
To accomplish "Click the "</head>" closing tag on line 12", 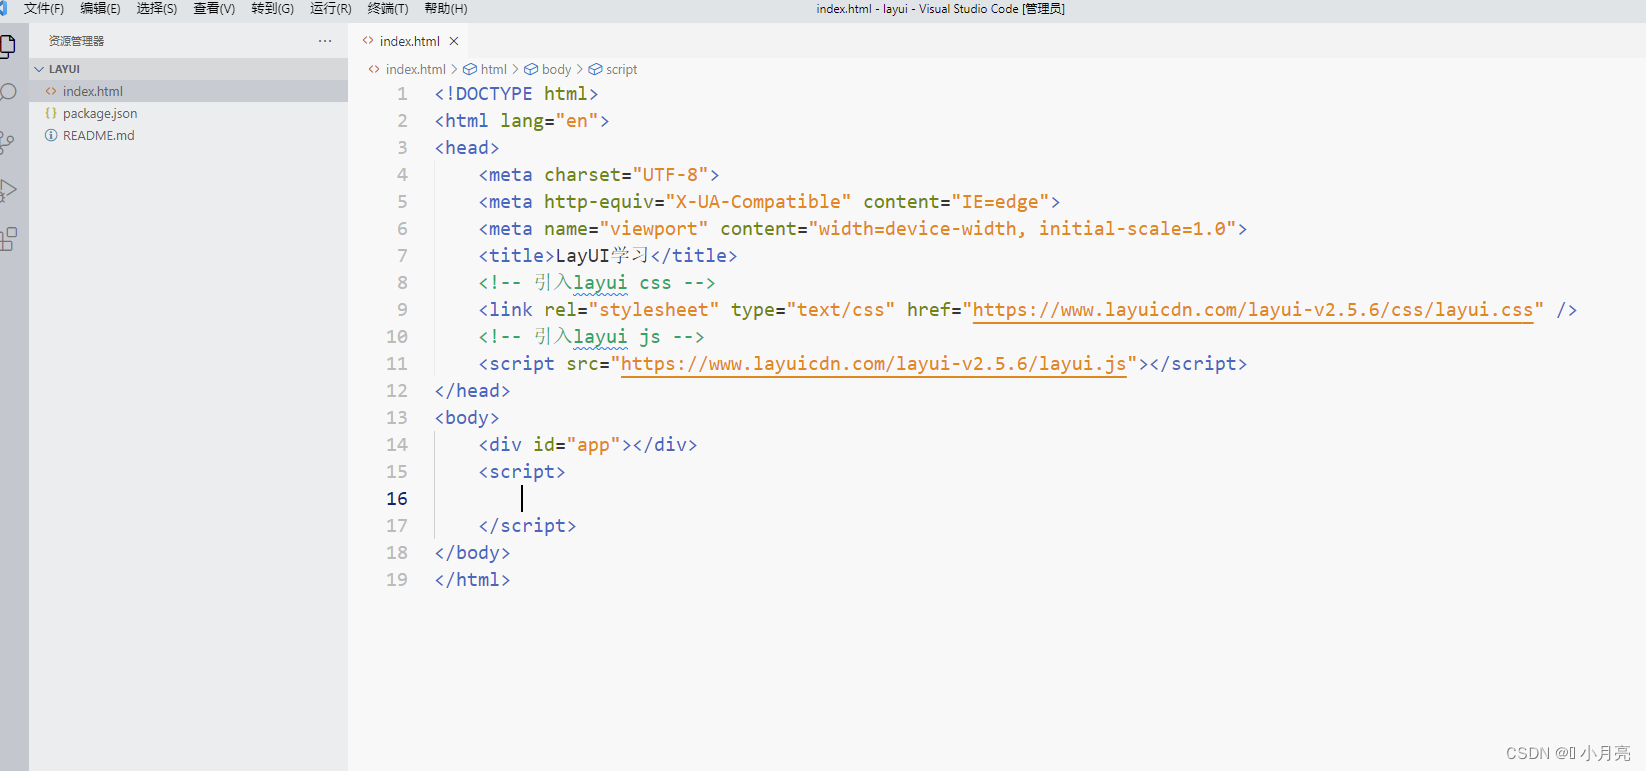I will point(473,391).
